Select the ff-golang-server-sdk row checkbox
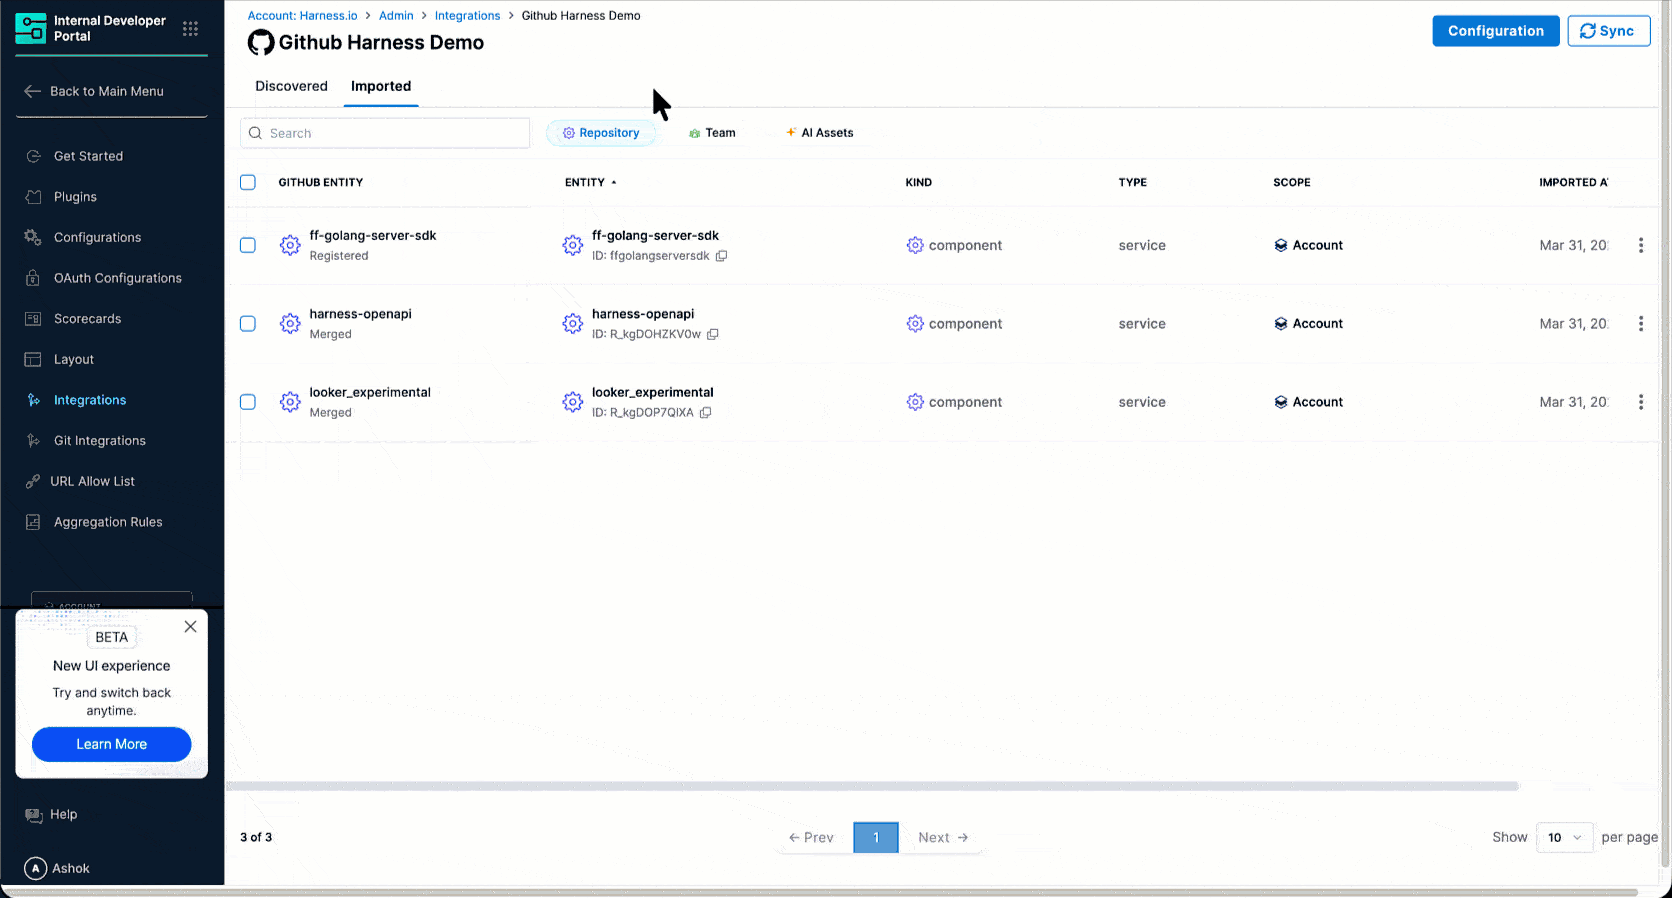Screen dimensions: 1672x898 [248, 245]
